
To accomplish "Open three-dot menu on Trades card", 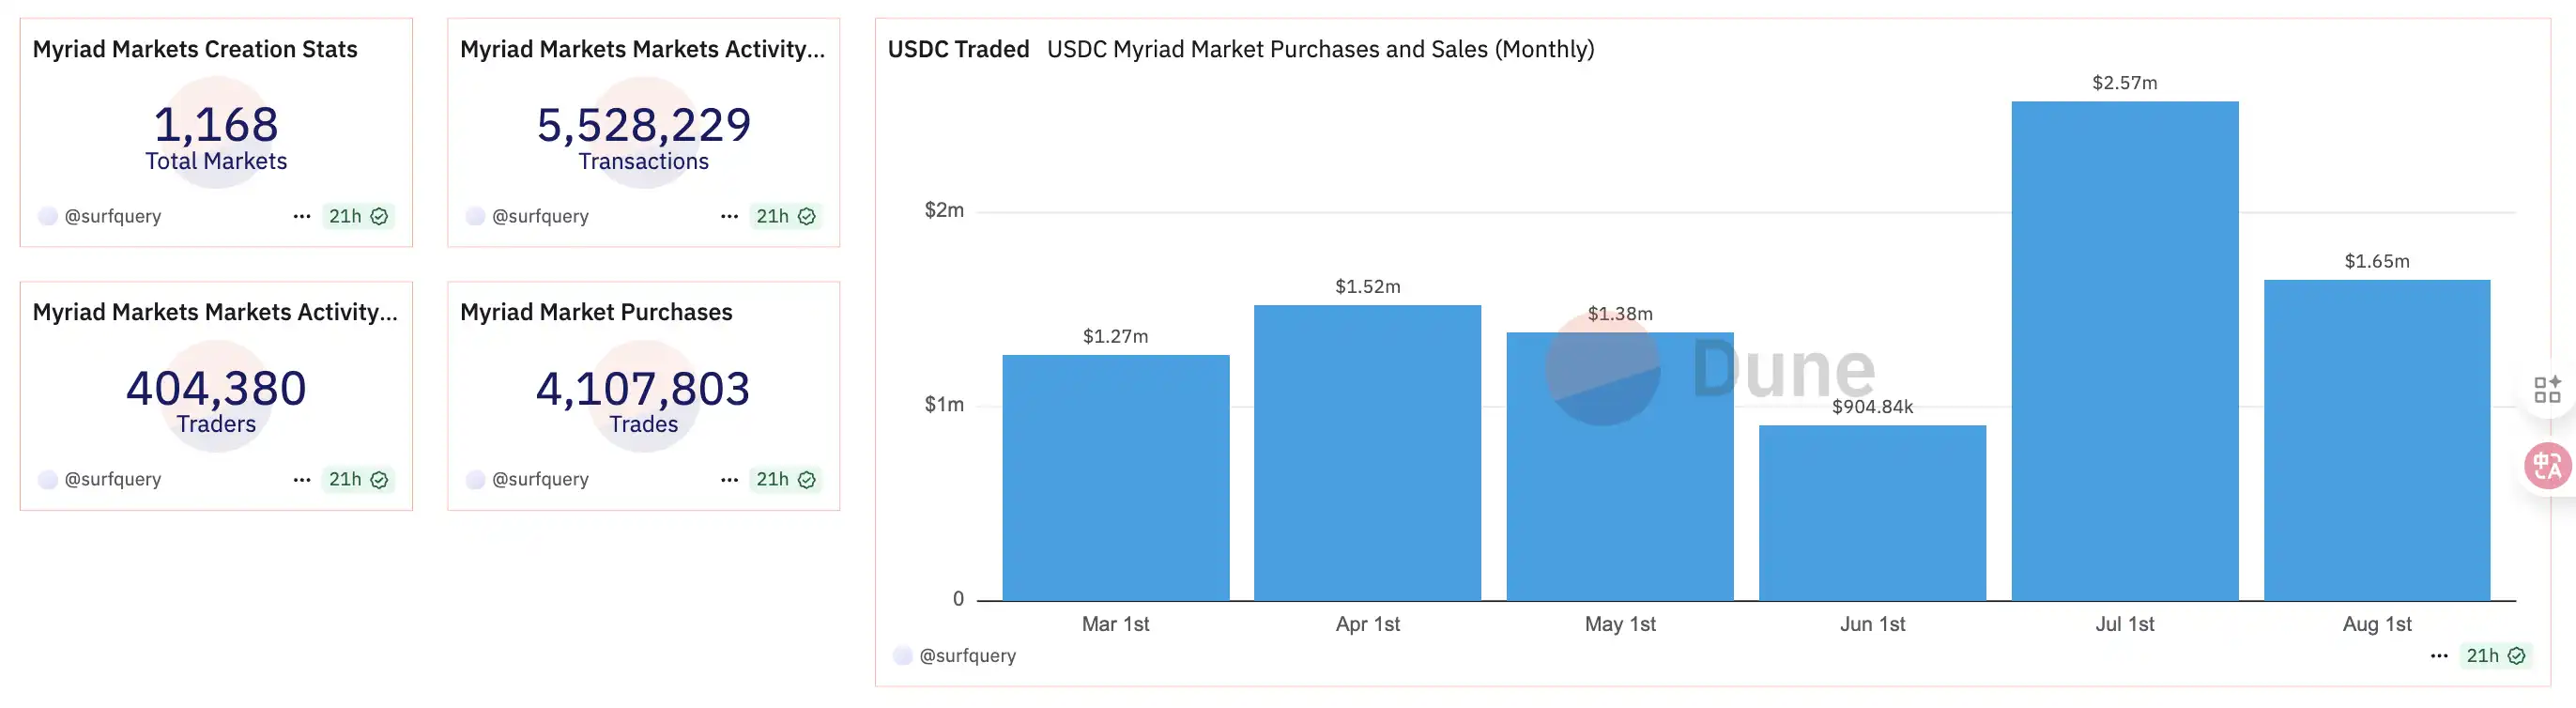I will 729,480.
